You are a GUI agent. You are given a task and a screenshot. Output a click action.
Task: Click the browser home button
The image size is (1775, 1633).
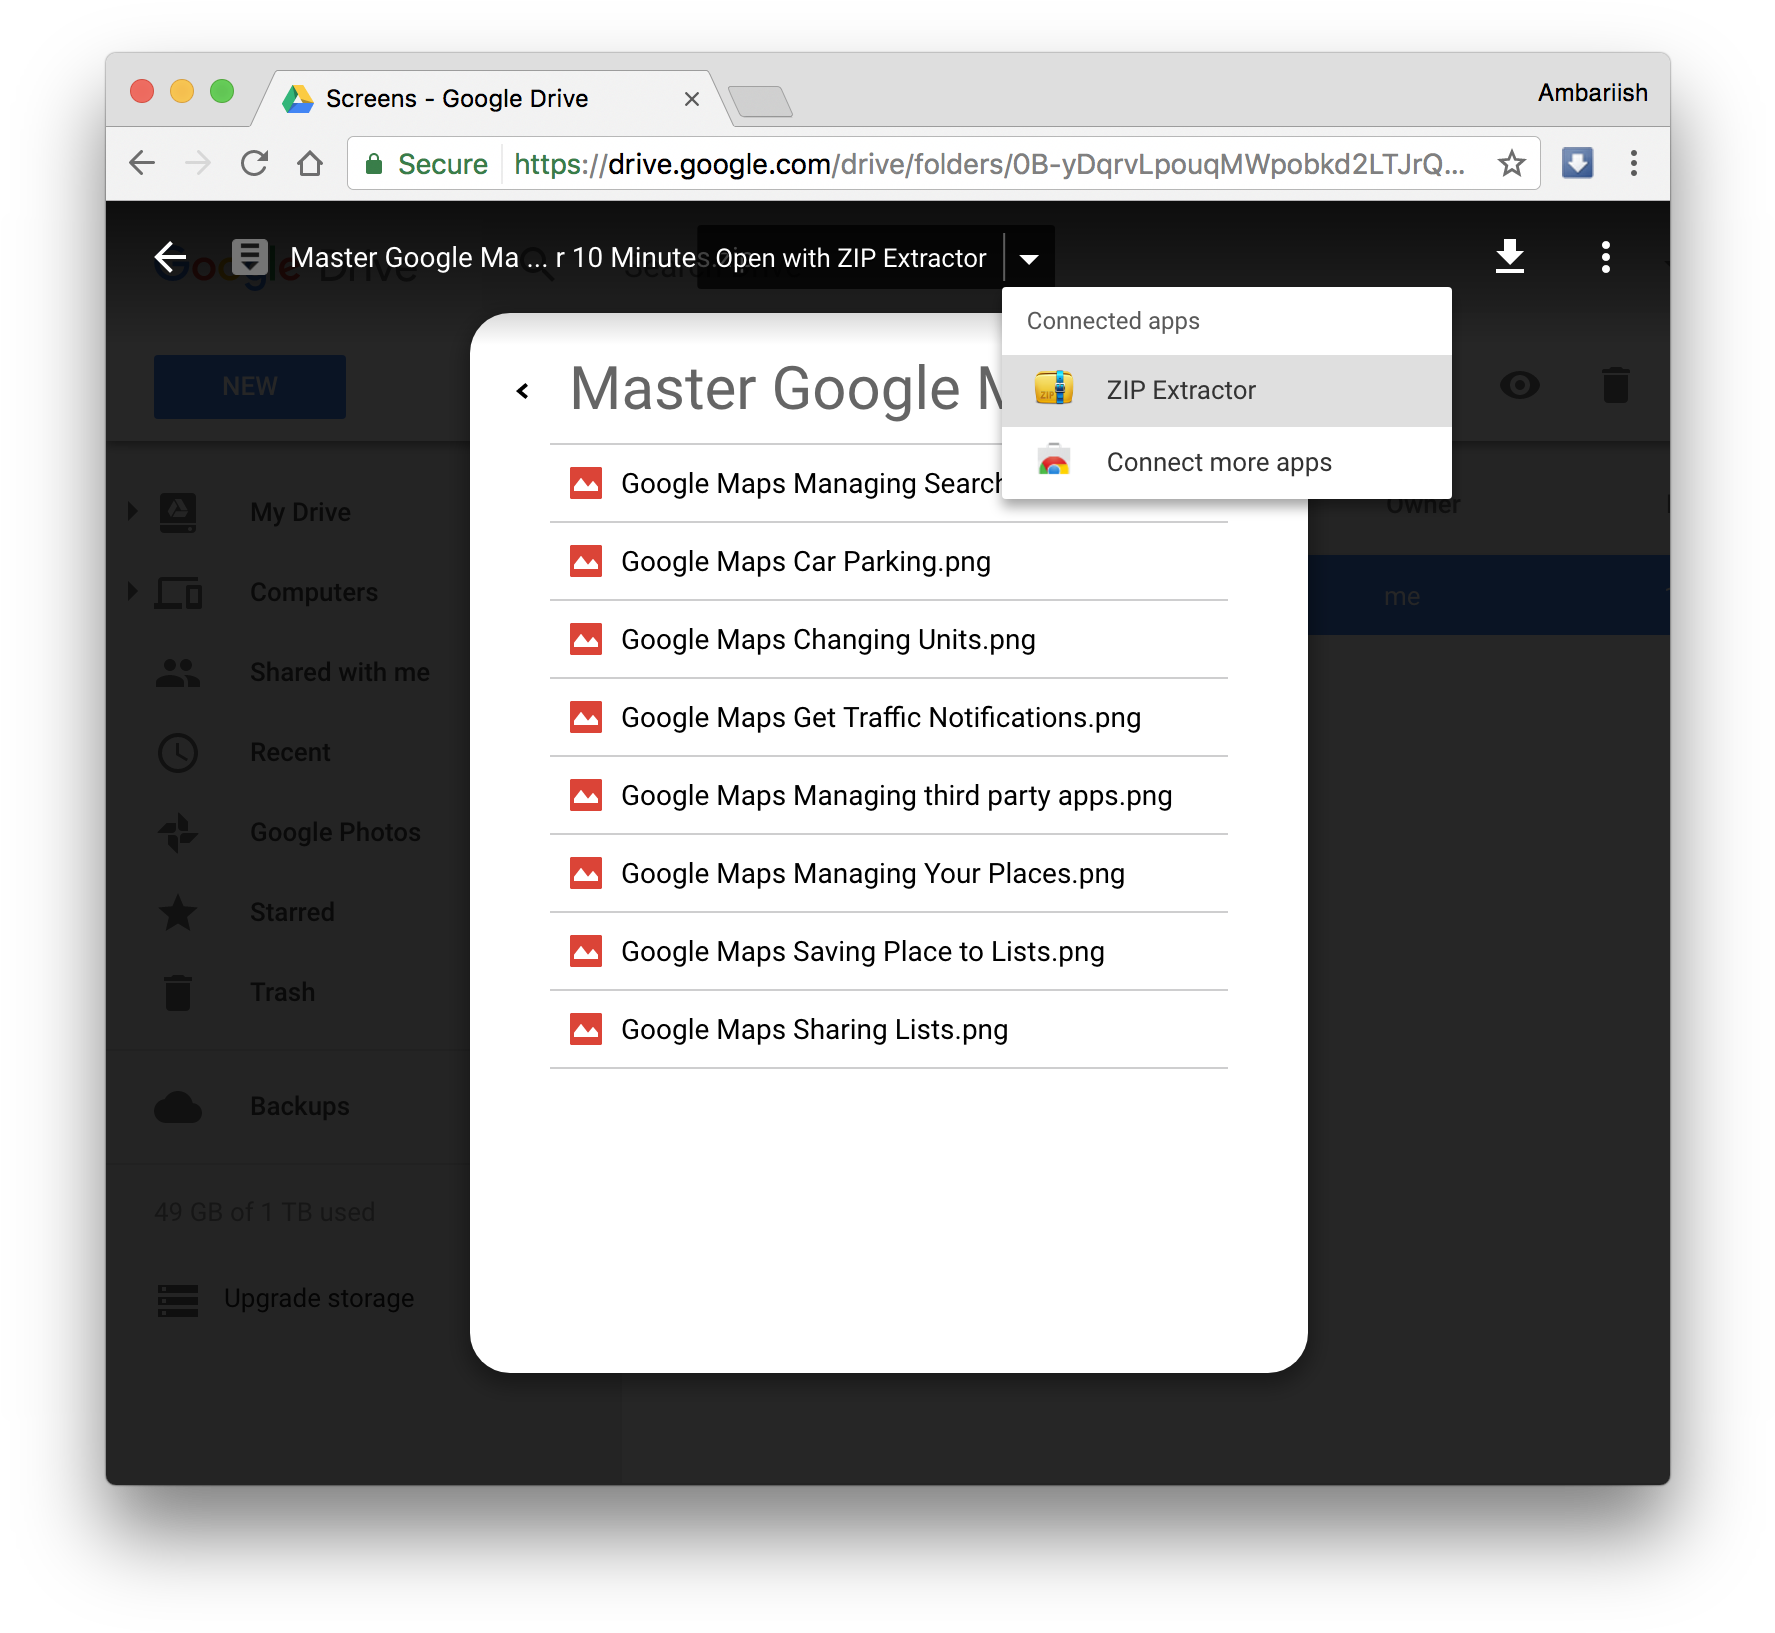click(310, 163)
